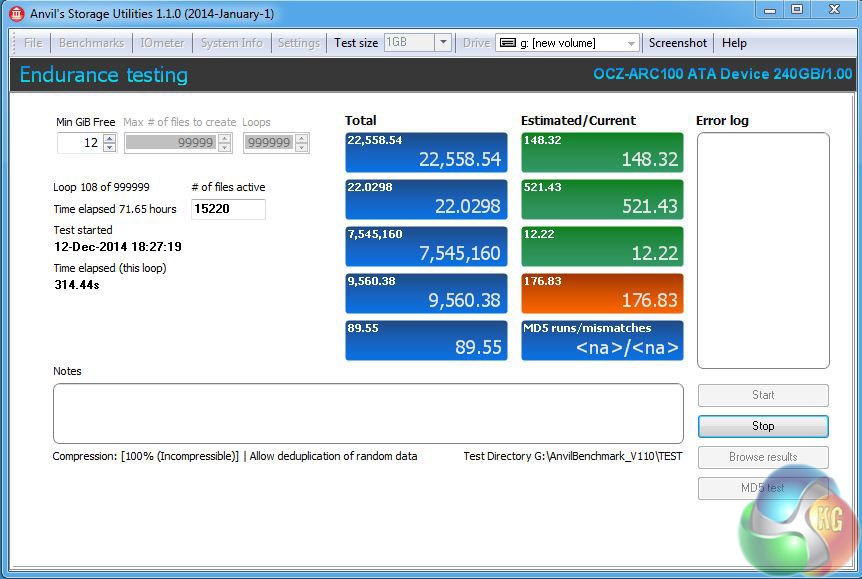Click the Error log list box
Image resolution: width=862 pixels, height=579 pixels.
coord(762,250)
